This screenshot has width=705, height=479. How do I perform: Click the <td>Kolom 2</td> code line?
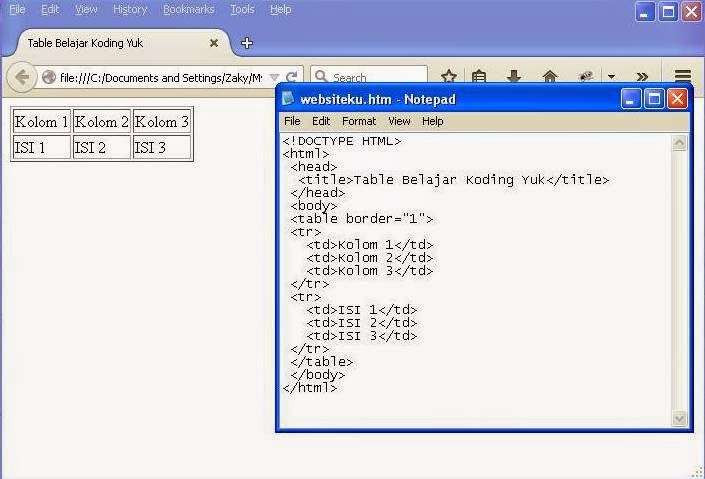coord(370,258)
